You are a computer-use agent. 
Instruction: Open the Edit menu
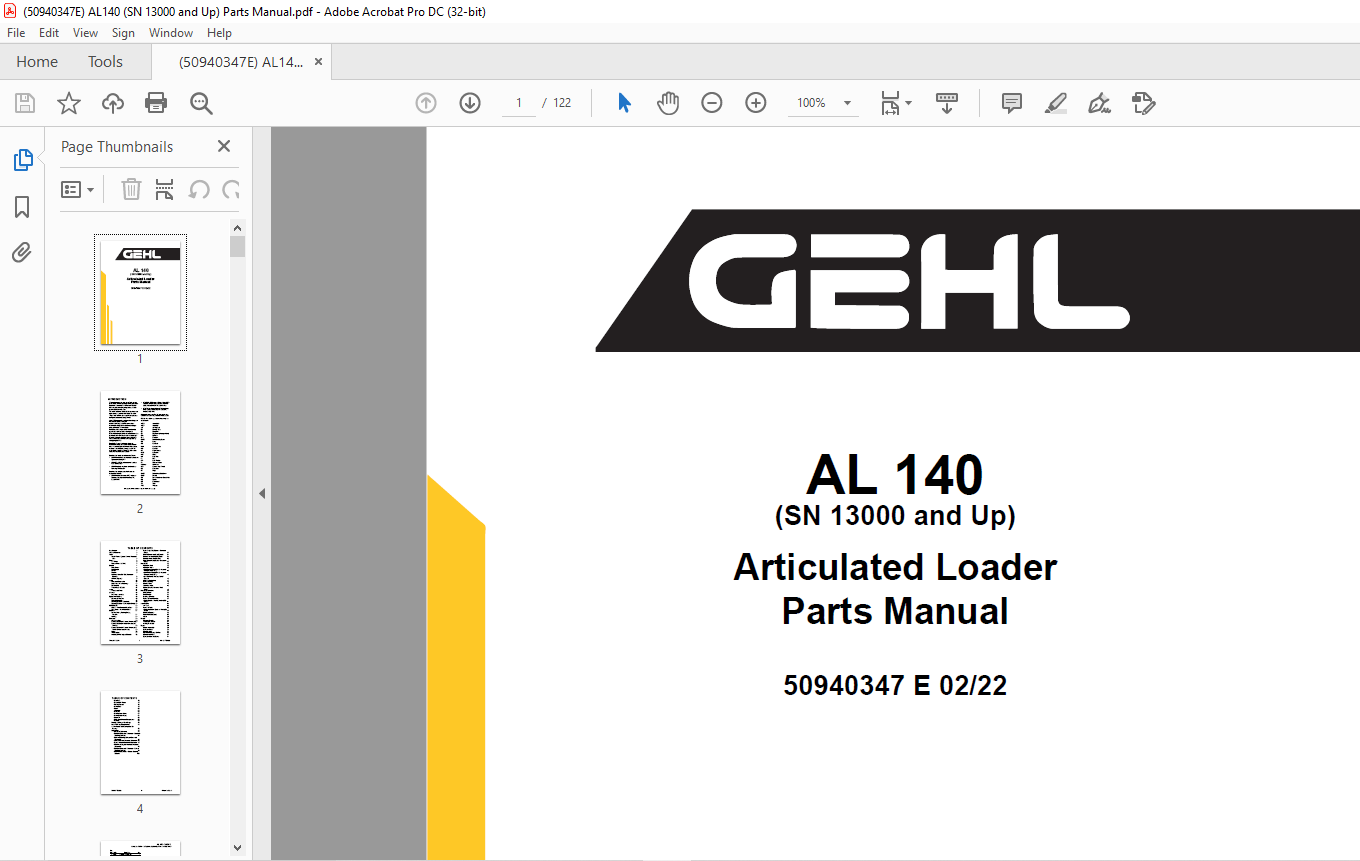(x=49, y=33)
